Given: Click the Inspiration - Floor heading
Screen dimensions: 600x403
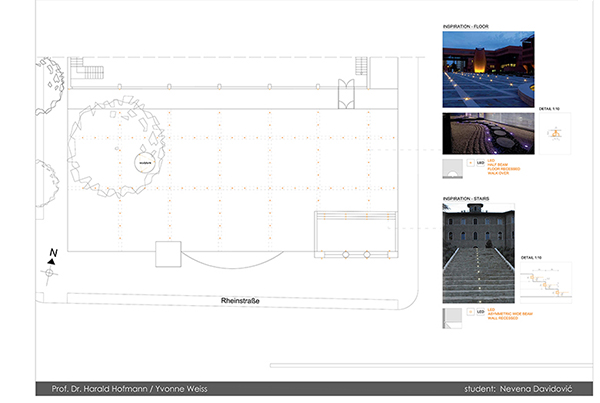Looking at the screenshot, I should 466,26.
